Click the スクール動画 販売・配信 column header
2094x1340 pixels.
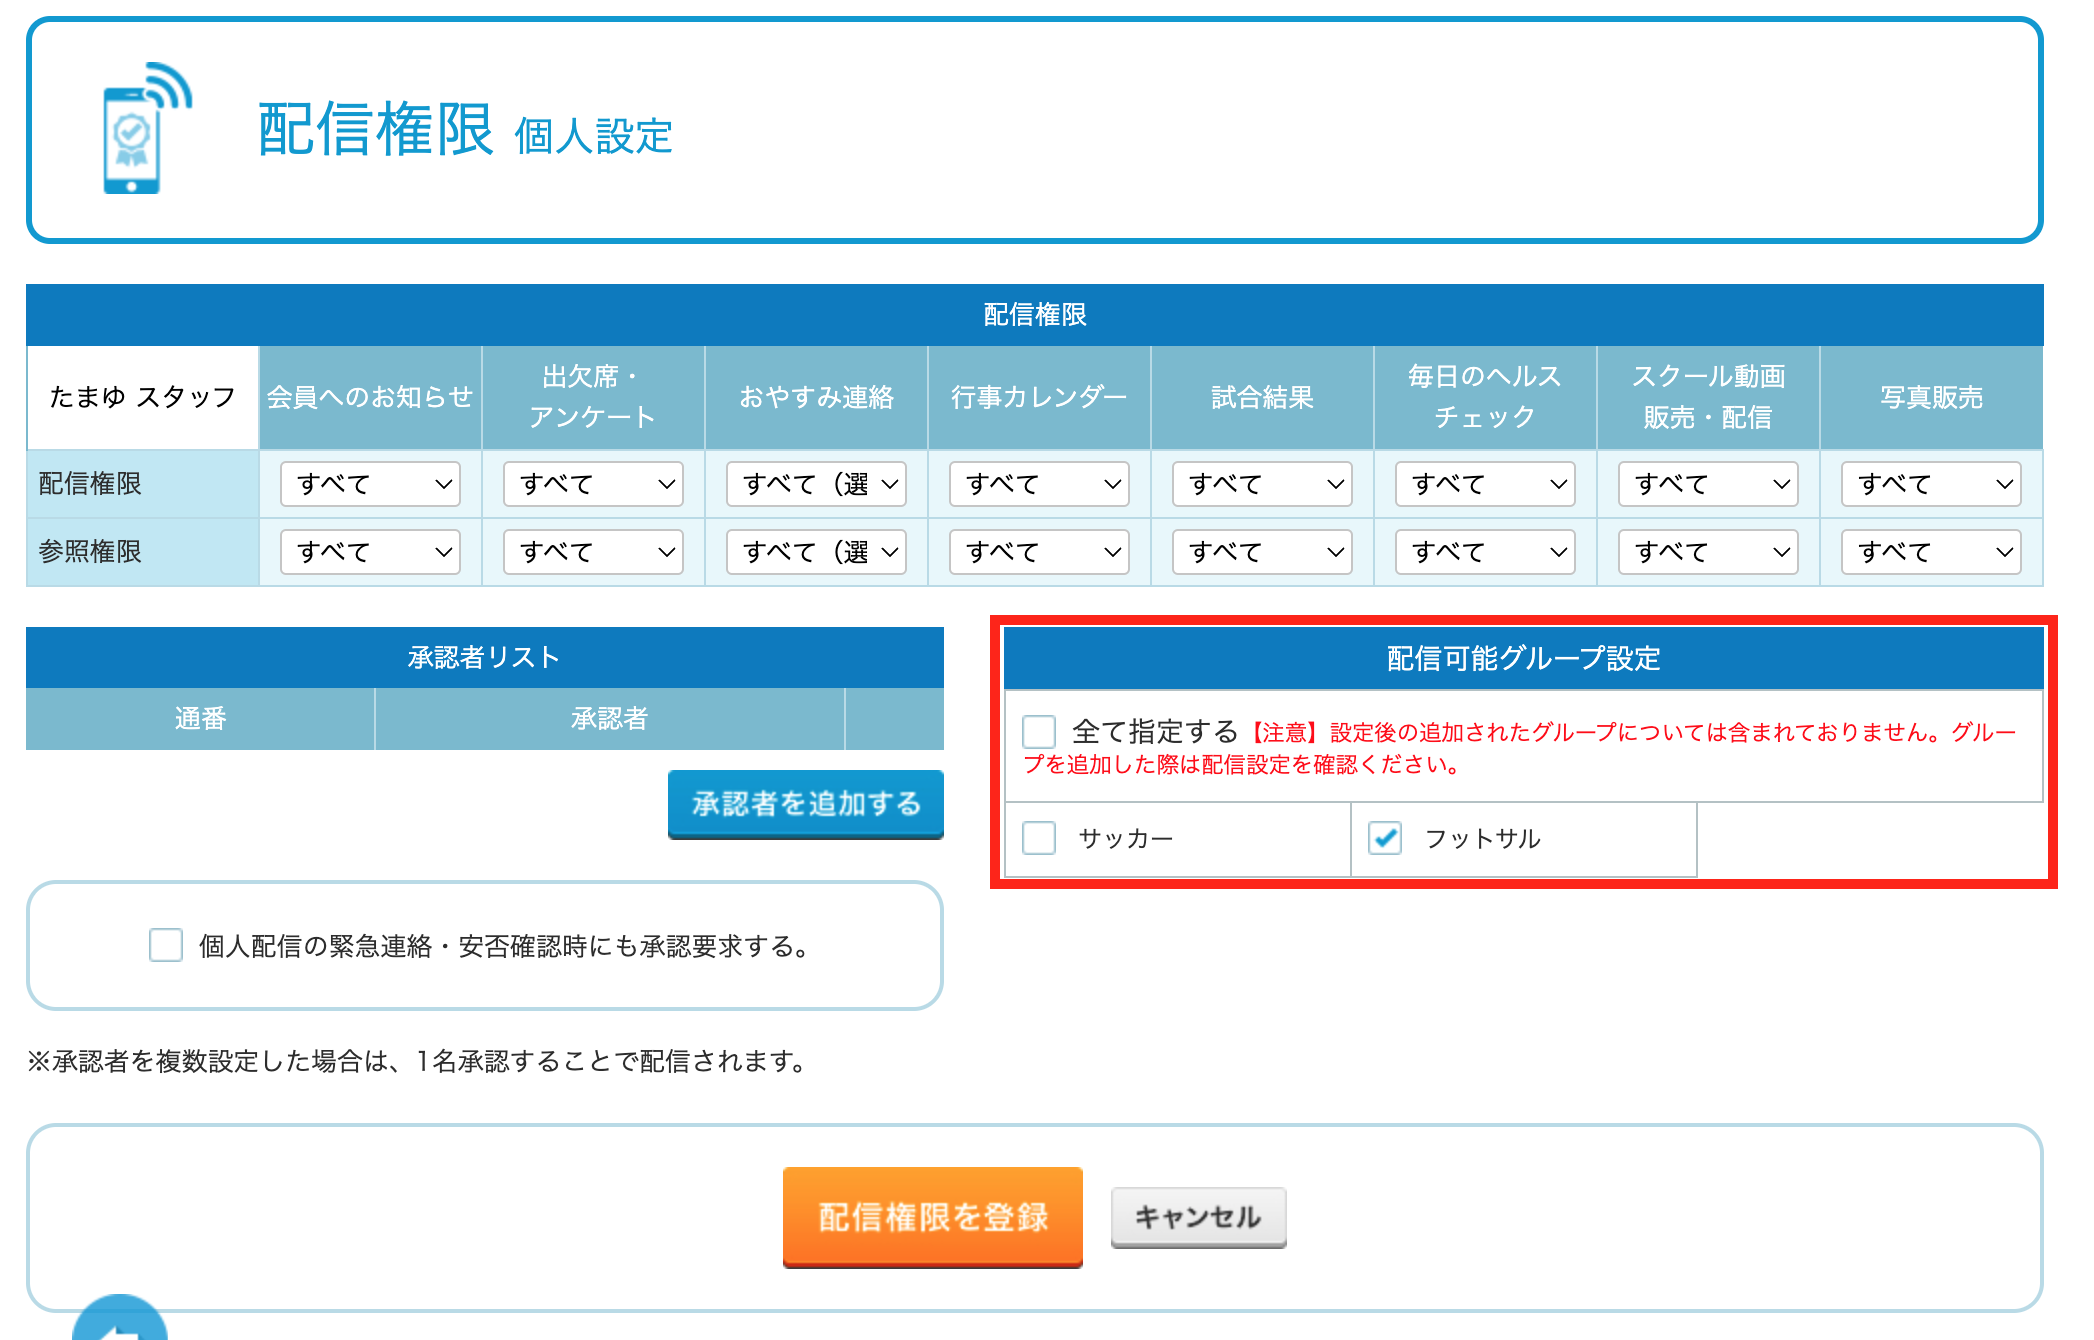(x=1708, y=397)
